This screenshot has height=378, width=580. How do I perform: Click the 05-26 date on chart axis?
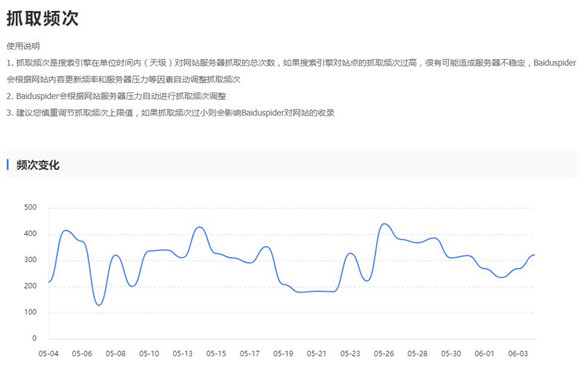[x=384, y=354]
